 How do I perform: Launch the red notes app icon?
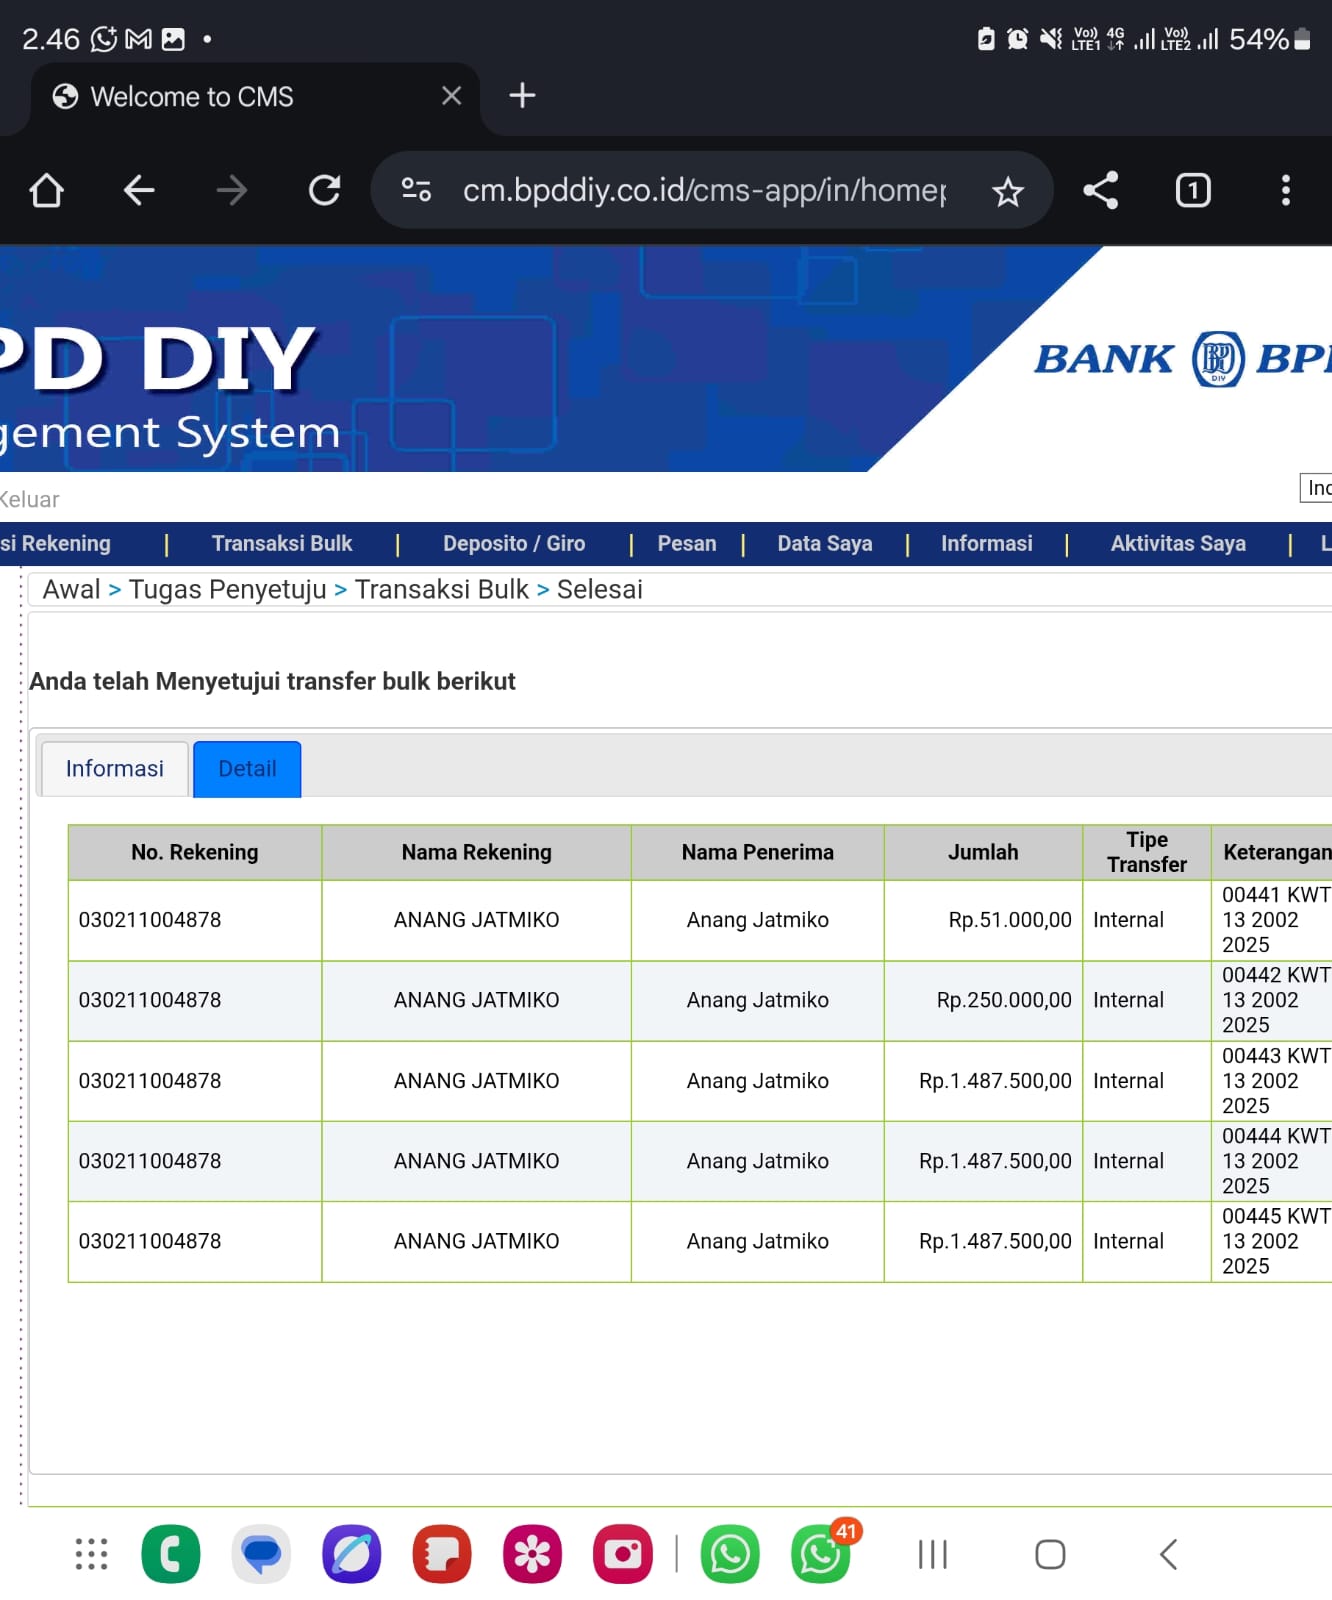click(x=441, y=1554)
